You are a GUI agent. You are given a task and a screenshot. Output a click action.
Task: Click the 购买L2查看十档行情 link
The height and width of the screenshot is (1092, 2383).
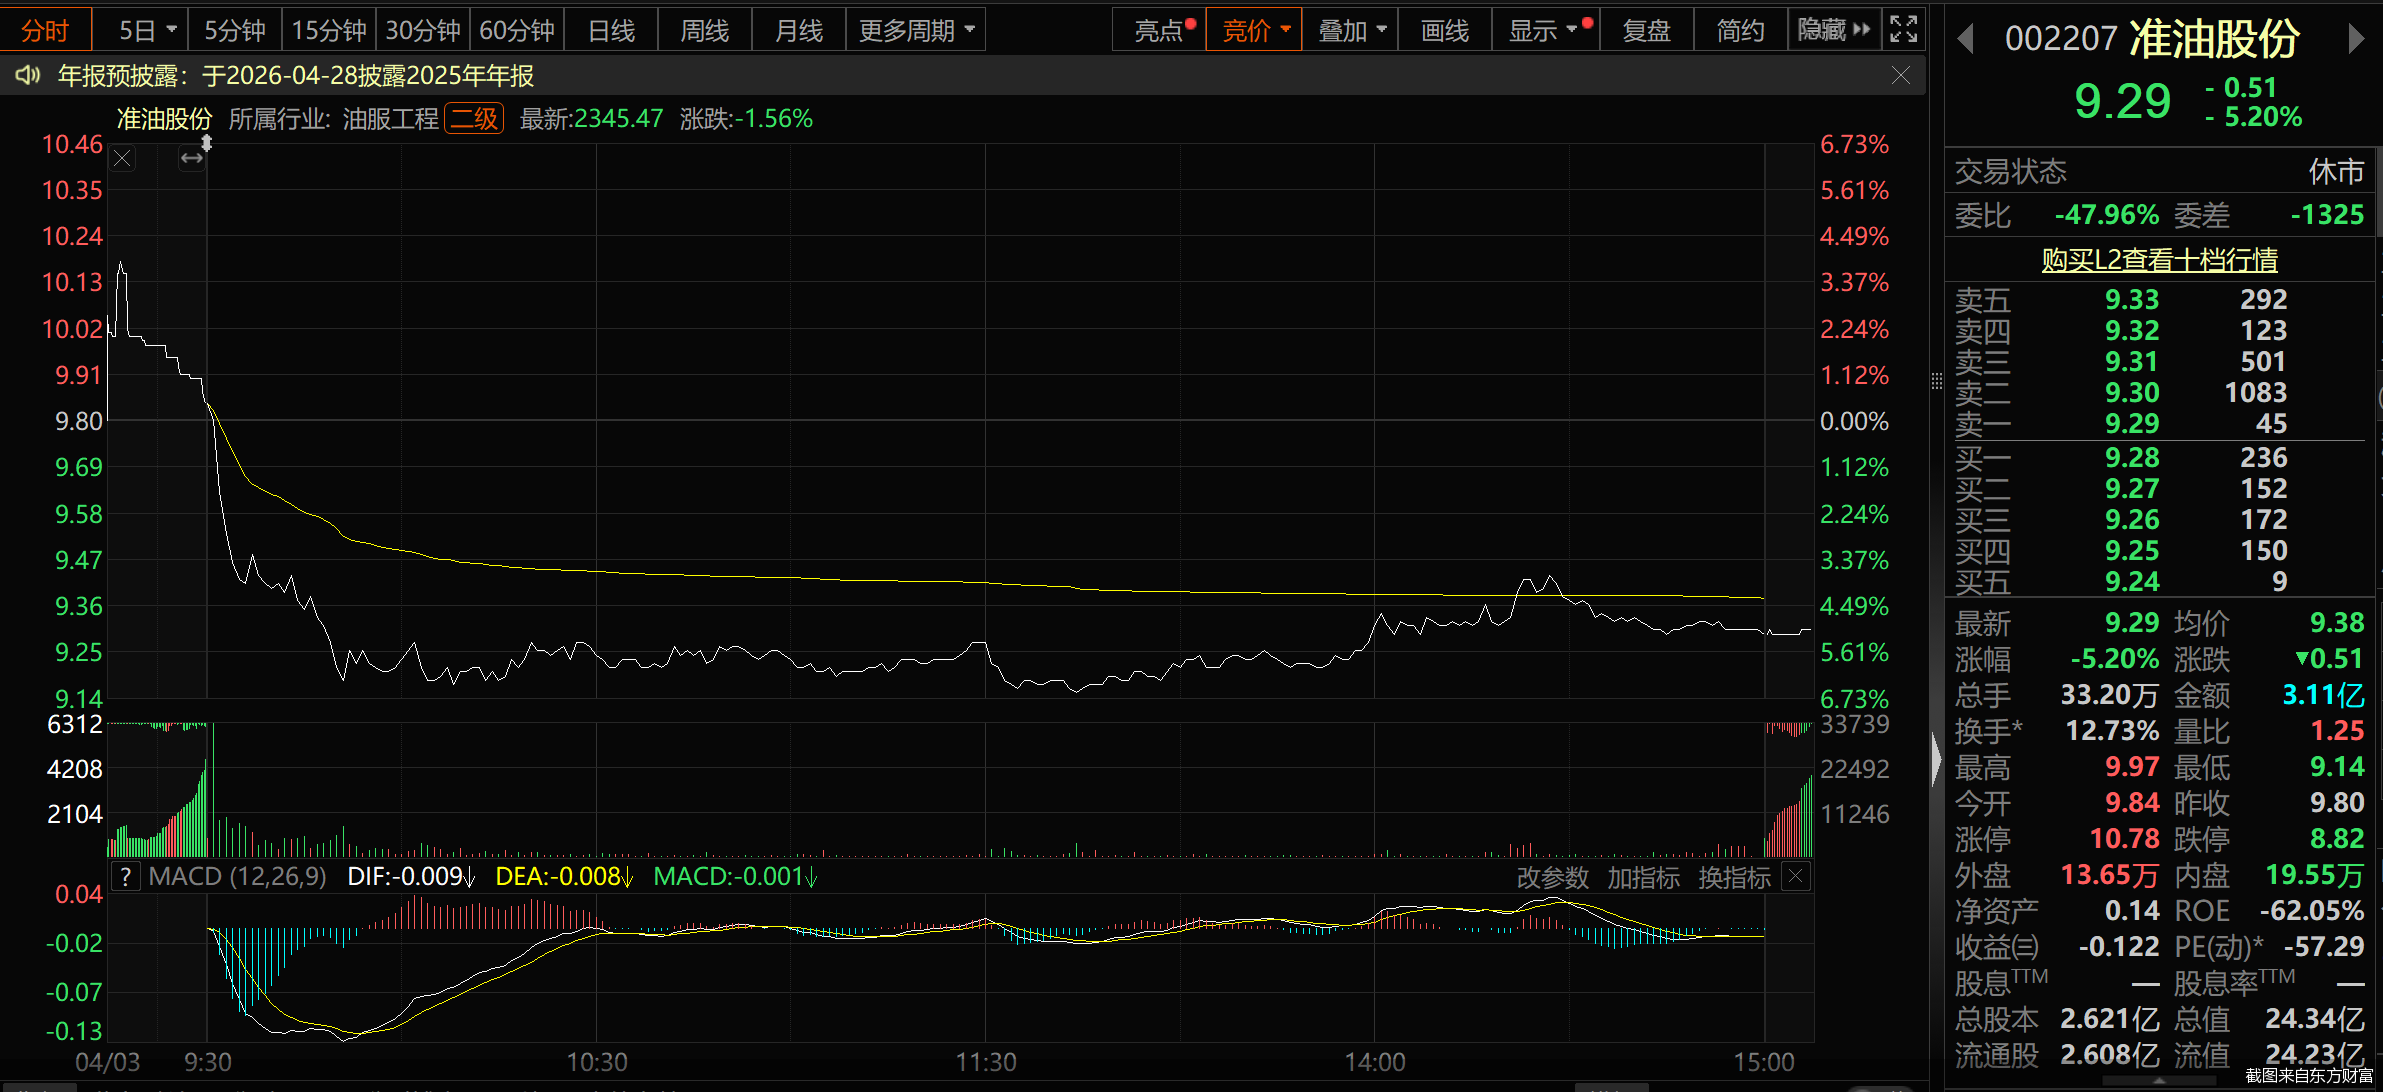pos(2159,260)
